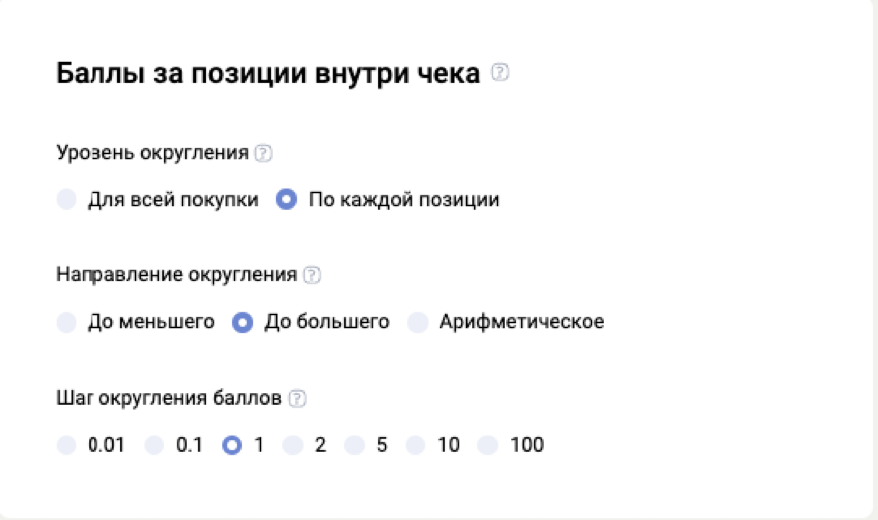Select "До меньшего" rounding direction
The image size is (878, 520).
click(67, 322)
